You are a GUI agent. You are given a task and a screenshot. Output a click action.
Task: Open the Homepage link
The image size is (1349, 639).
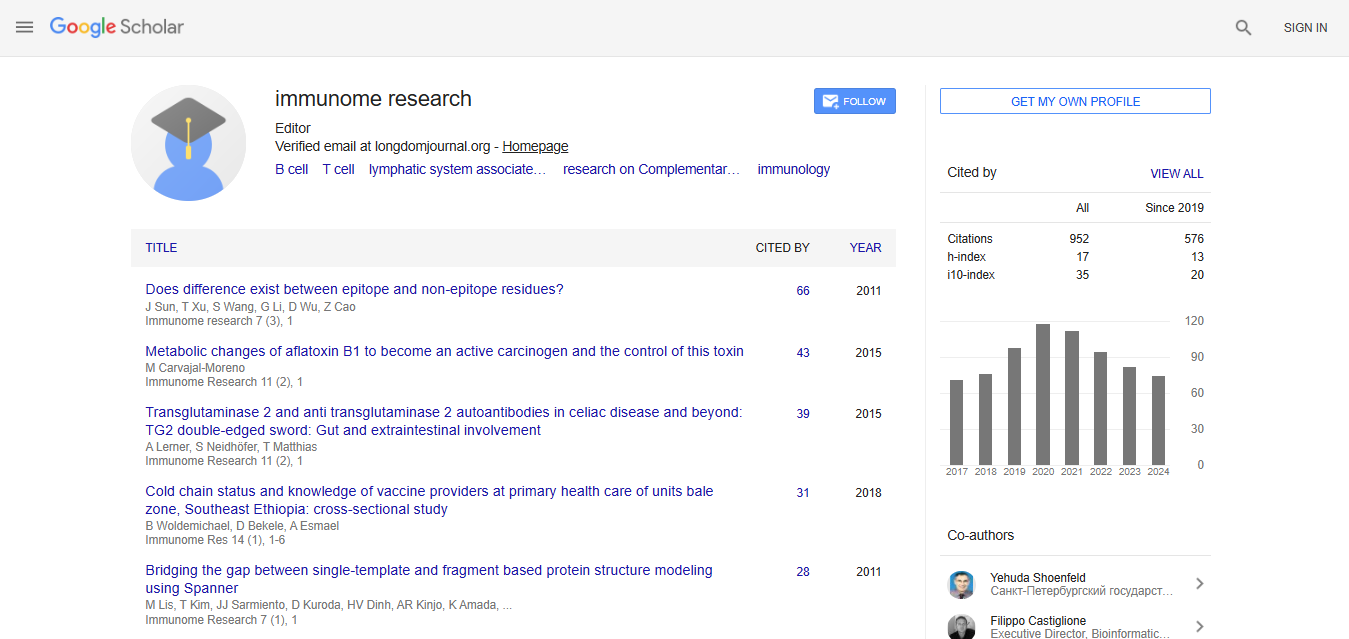coord(535,146)
